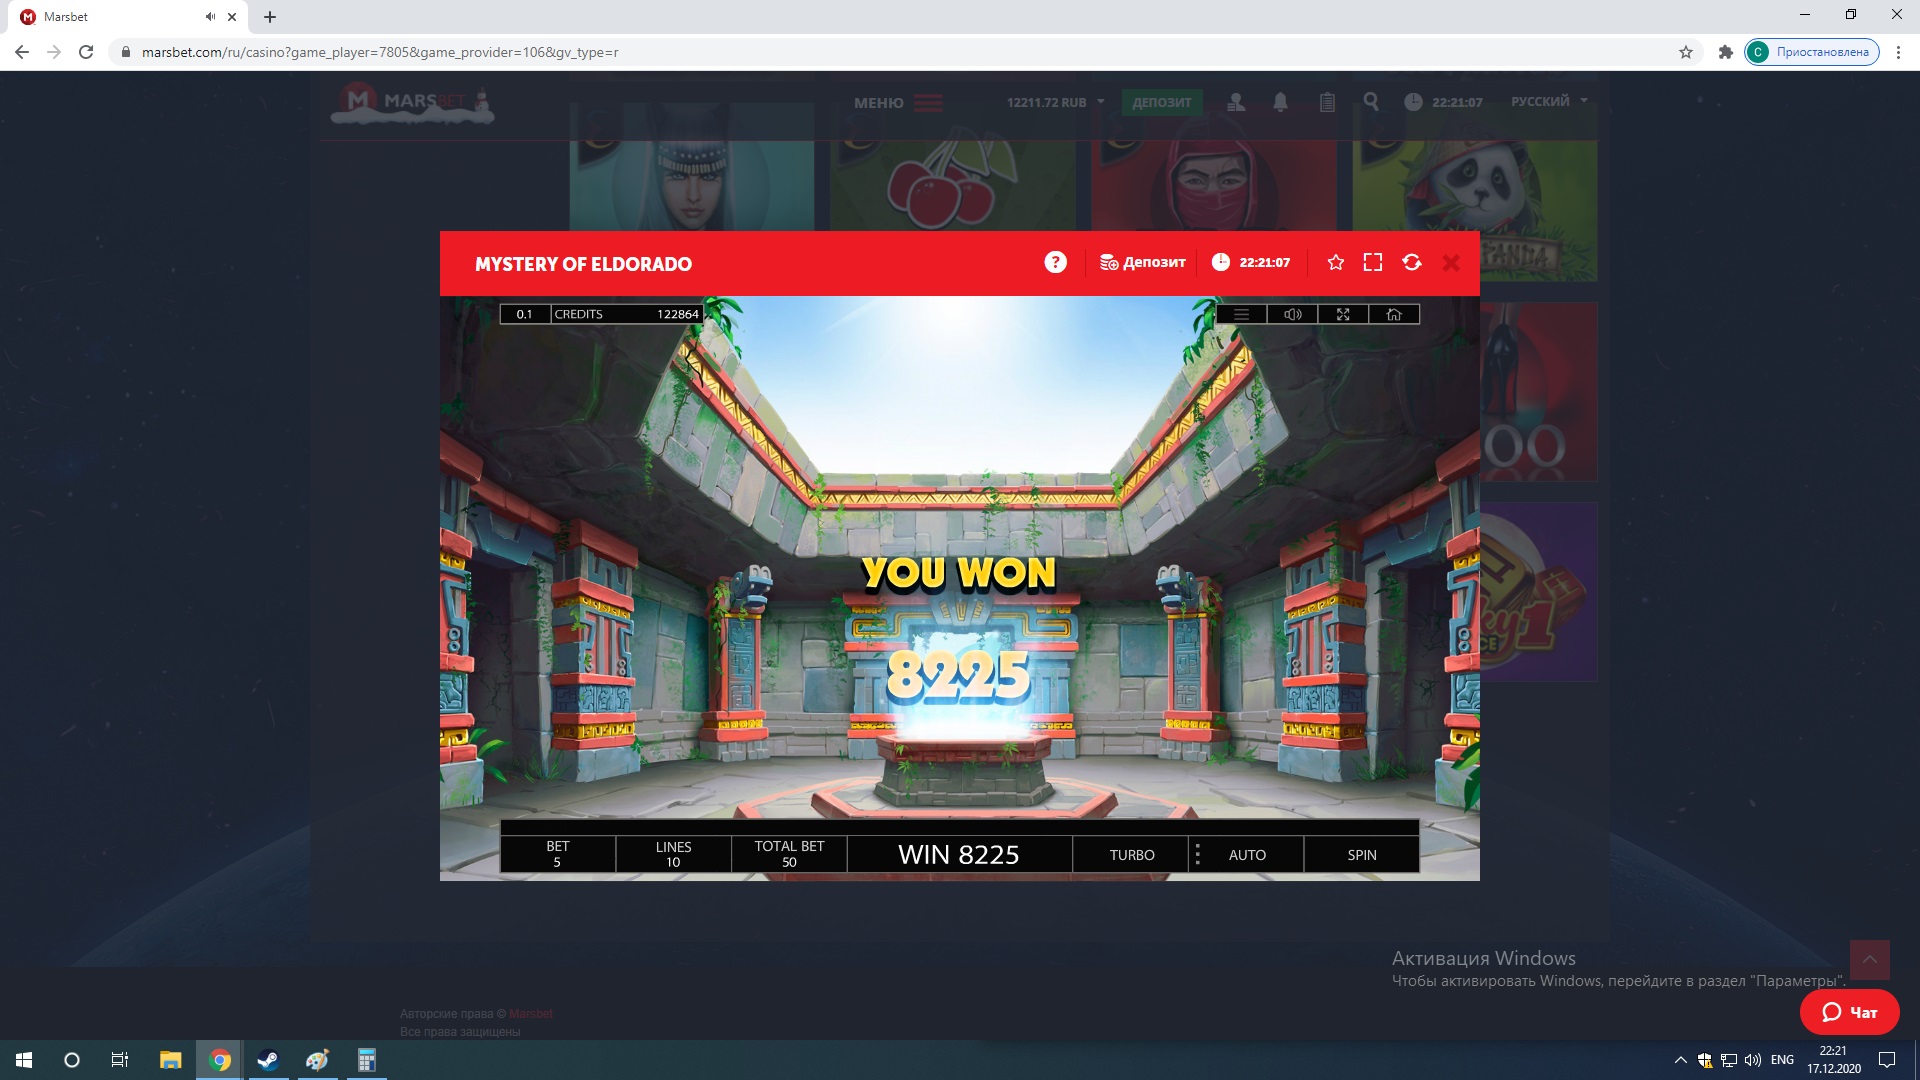Open the game in fullscreen mode
1920x1080 pixels.
[1373, 262]
